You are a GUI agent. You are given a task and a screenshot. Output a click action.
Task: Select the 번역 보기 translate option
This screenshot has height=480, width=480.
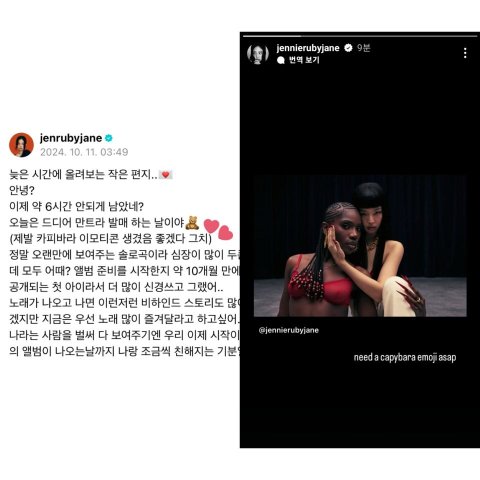pos(304,60)
